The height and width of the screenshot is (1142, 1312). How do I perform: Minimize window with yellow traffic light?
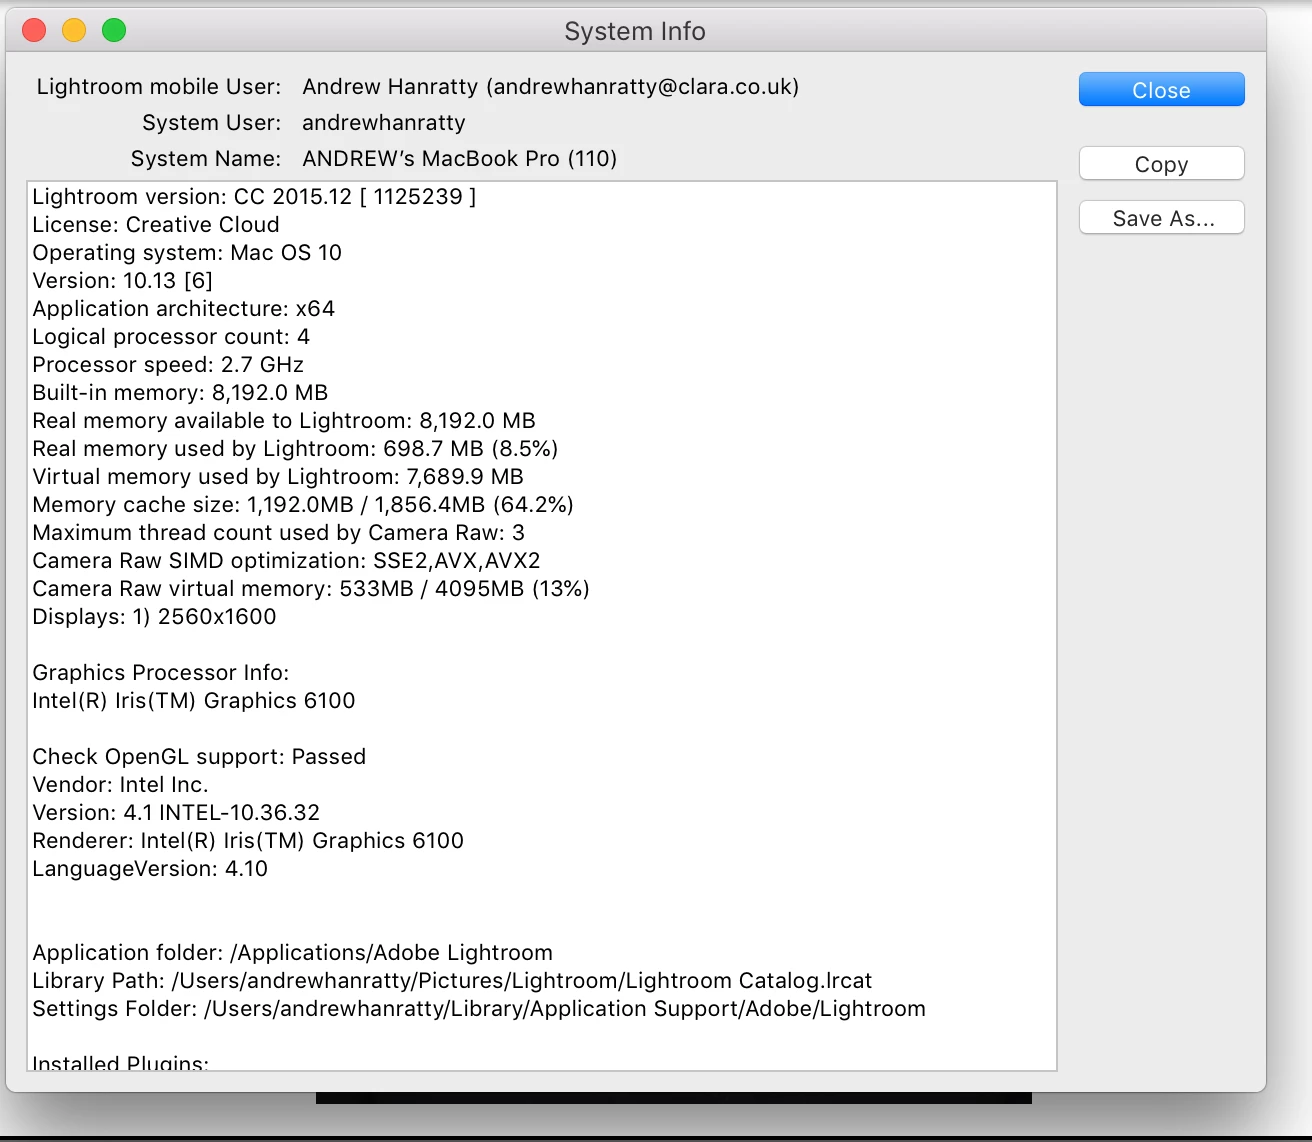[x=74, y=31]
